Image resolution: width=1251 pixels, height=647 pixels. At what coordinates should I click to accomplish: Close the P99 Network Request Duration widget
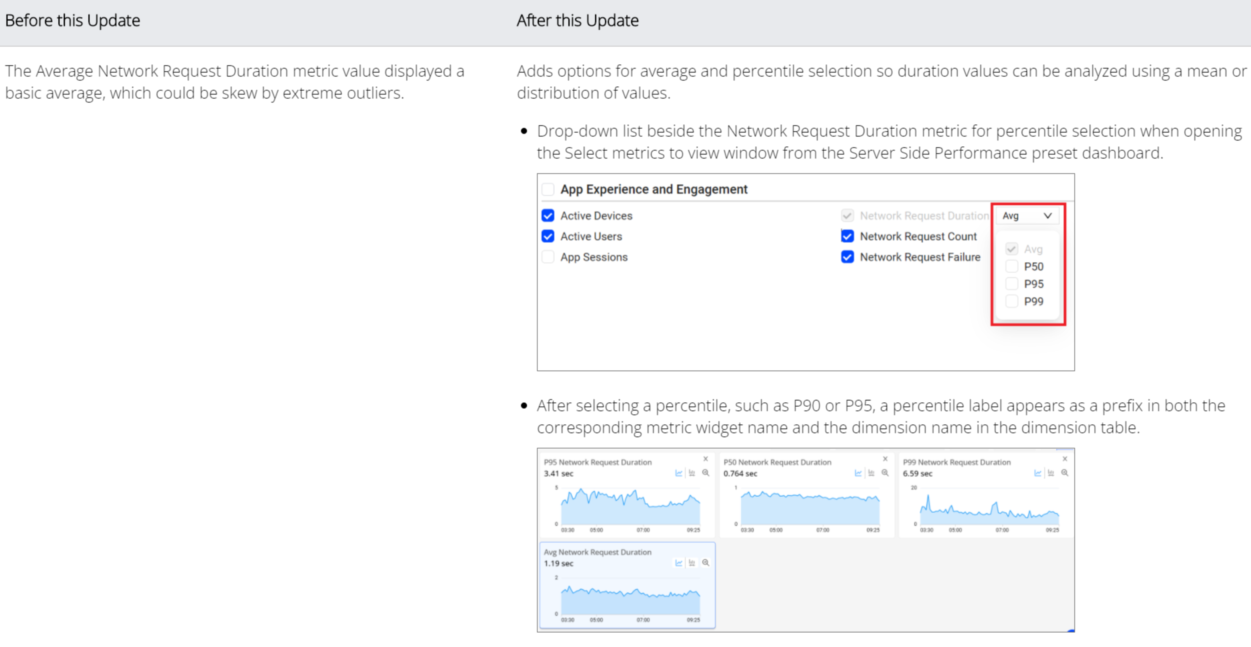point(1065,459)
